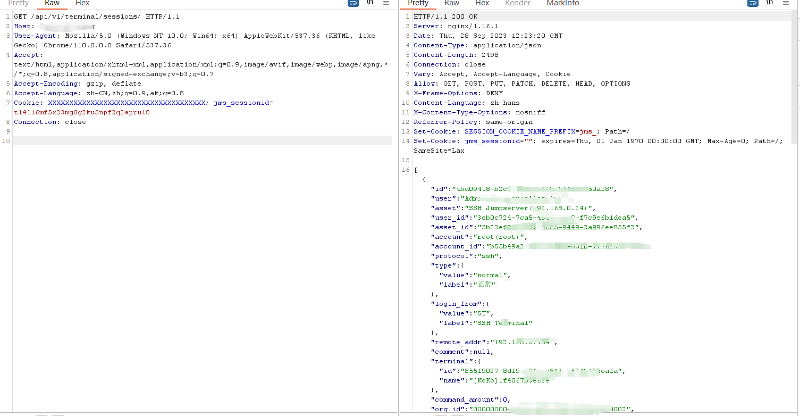The image size is (800, 416).
Task: Click the Host header line in request
Action: click(x=54, y=27)
